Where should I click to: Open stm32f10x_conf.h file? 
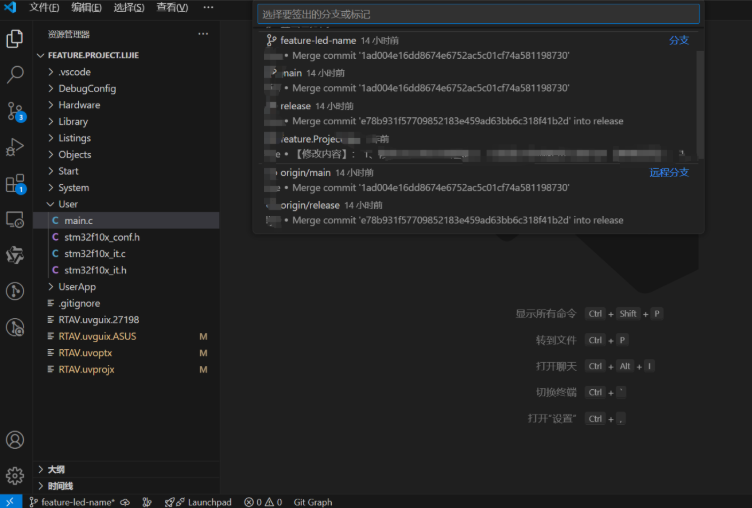[126, 237]
